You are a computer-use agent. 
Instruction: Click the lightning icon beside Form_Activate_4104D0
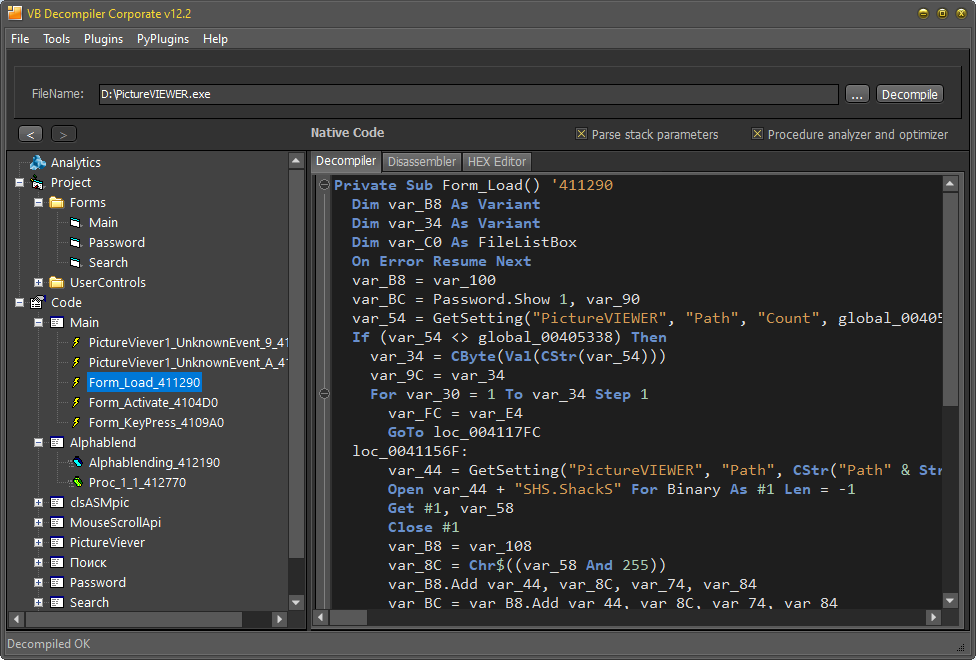[x=76, y=402]
